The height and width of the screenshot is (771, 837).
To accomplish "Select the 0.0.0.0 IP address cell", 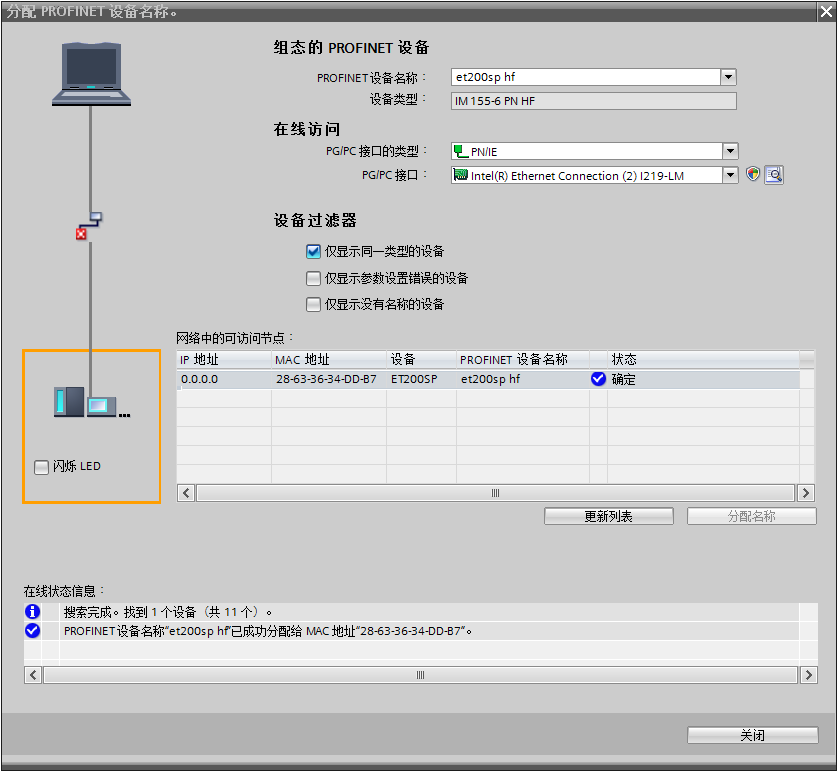I will tap(224, 379).
